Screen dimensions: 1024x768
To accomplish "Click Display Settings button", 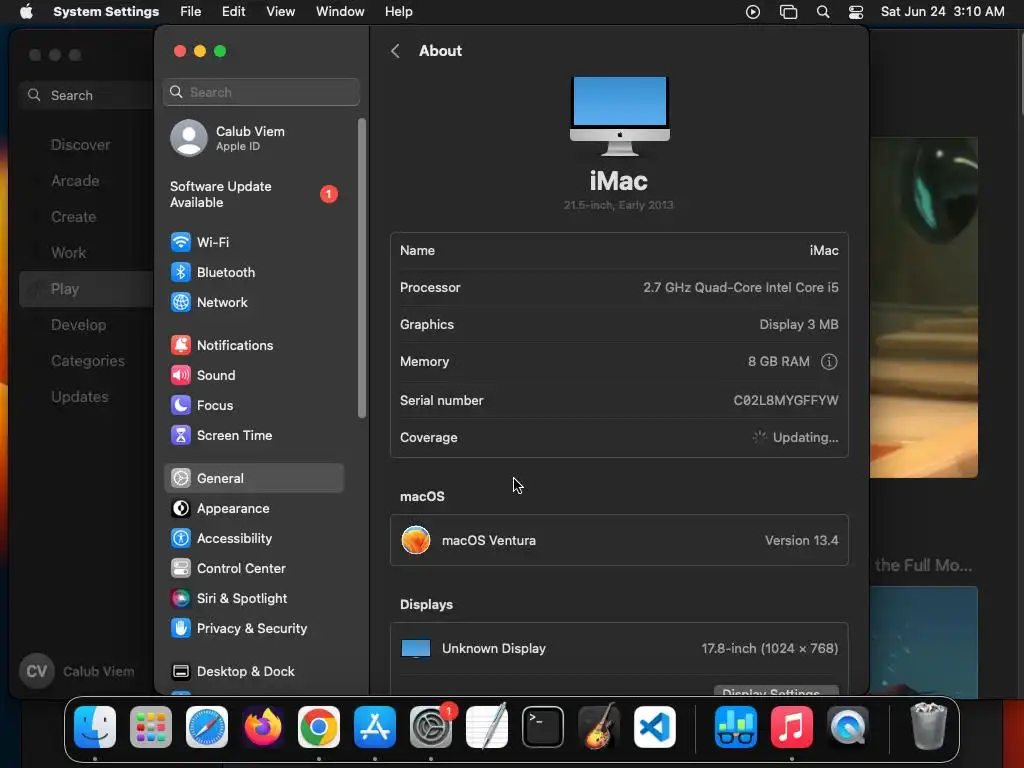I will click(776, 690).
